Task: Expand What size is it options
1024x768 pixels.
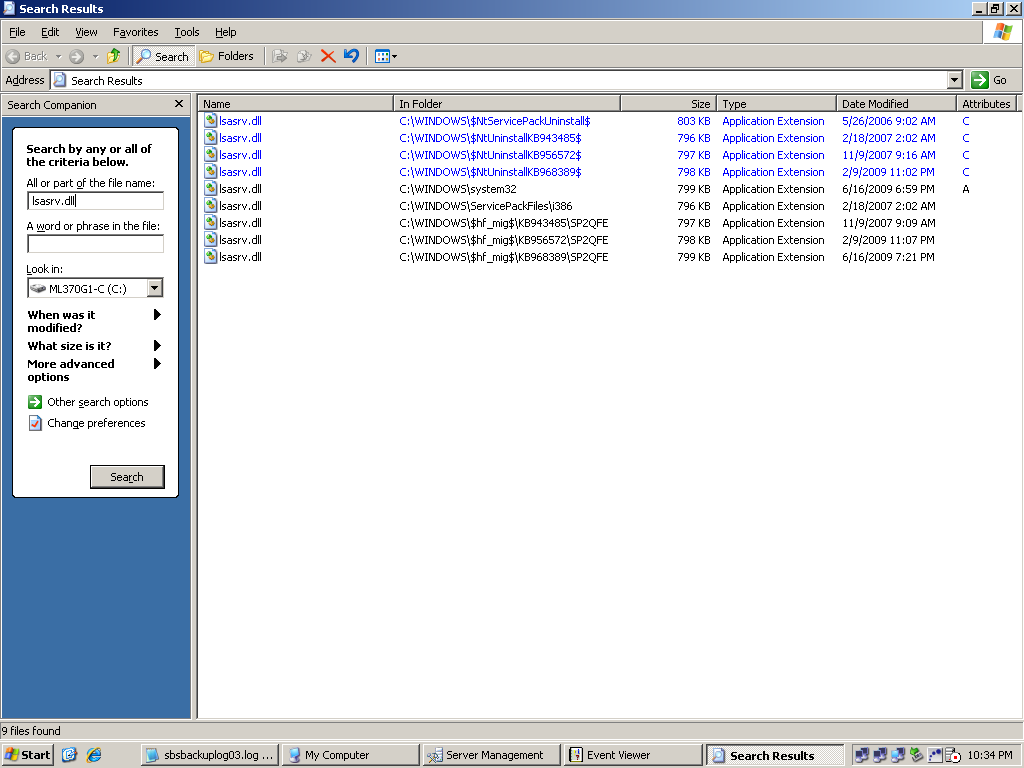Action: (93, 345)
